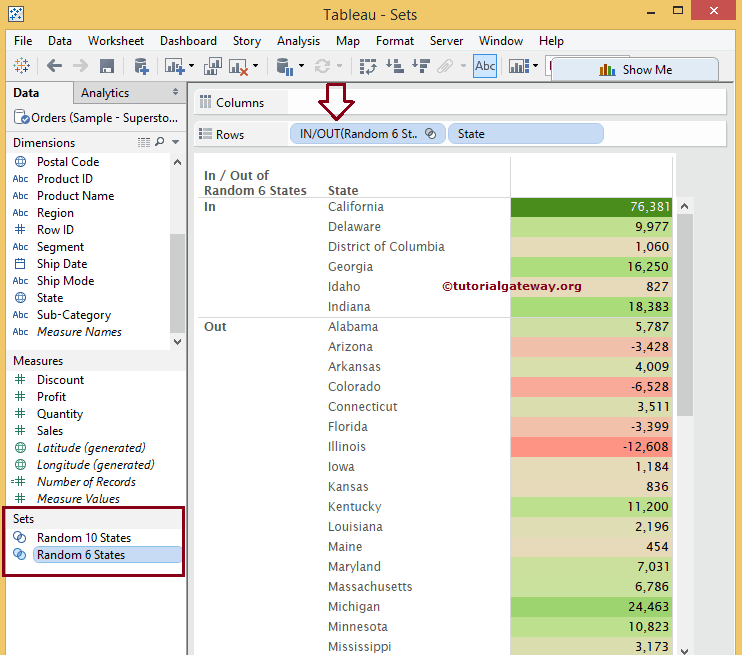742x655 pixels.
Task: Click the Sort descending toolbar icon
Action: pos(420,67)
